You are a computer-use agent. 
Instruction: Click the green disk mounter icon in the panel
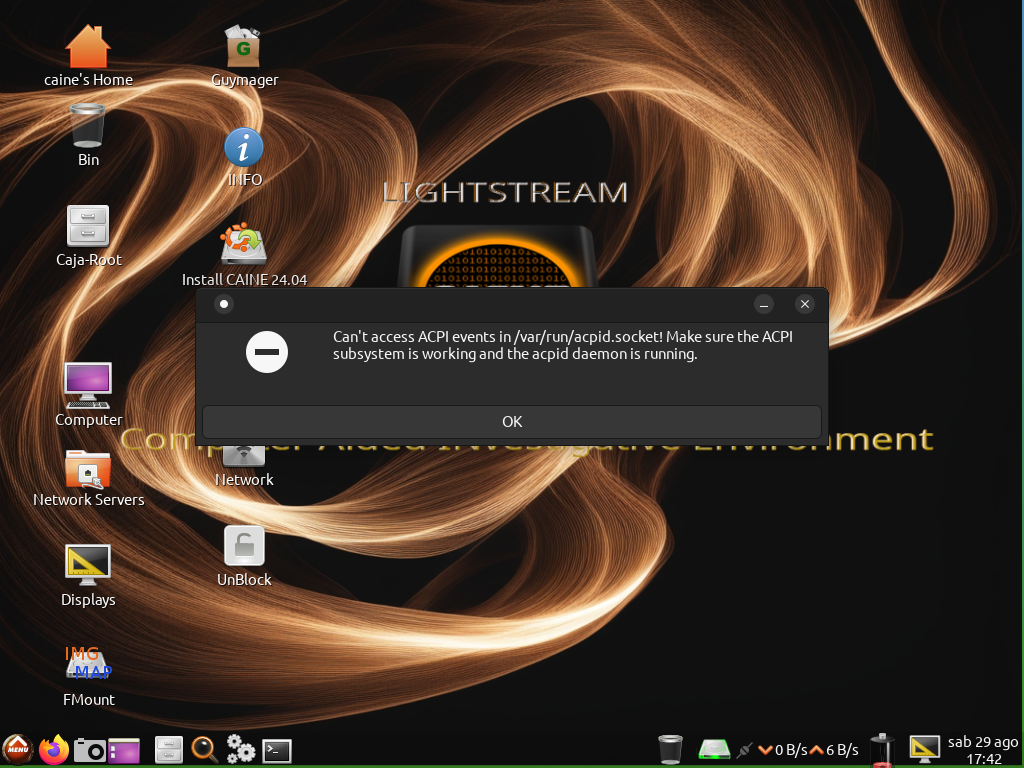(714, 749)
